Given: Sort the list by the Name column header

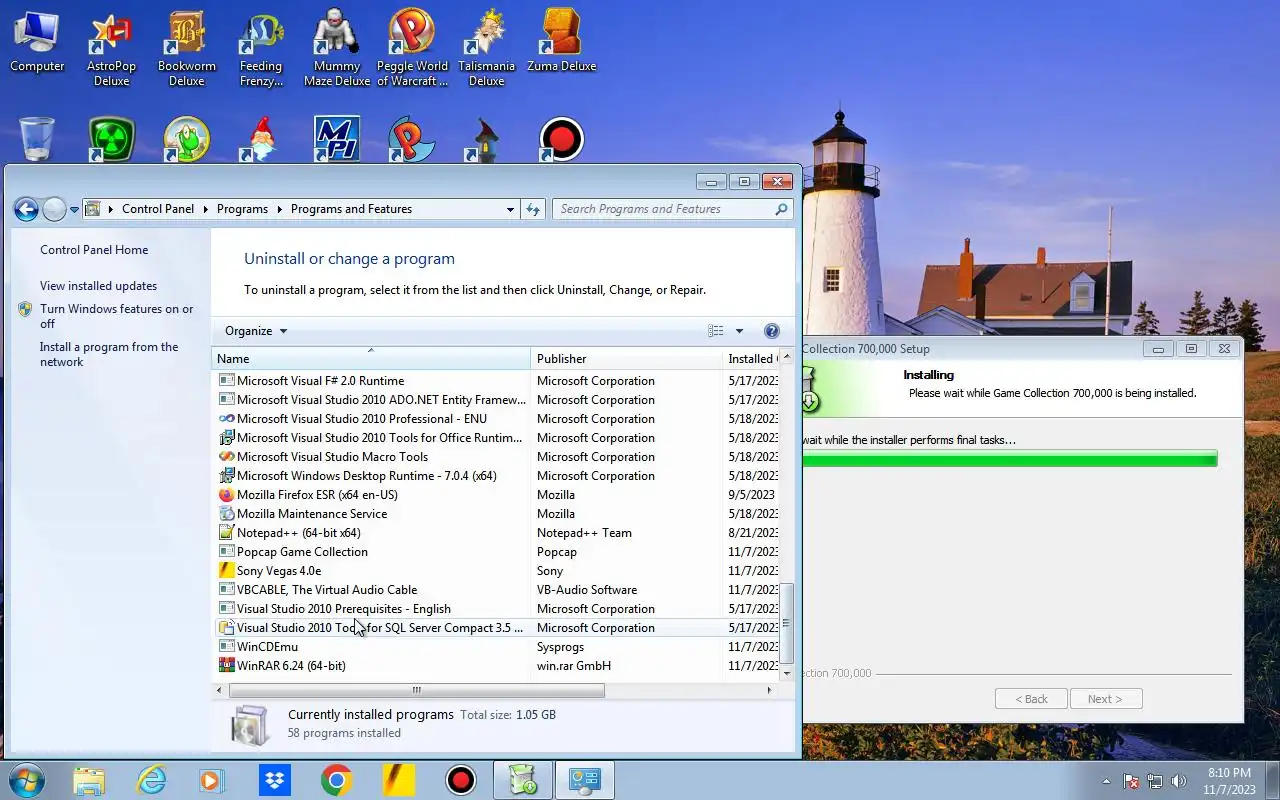Looking at the screenshot, I should point(371,358).
